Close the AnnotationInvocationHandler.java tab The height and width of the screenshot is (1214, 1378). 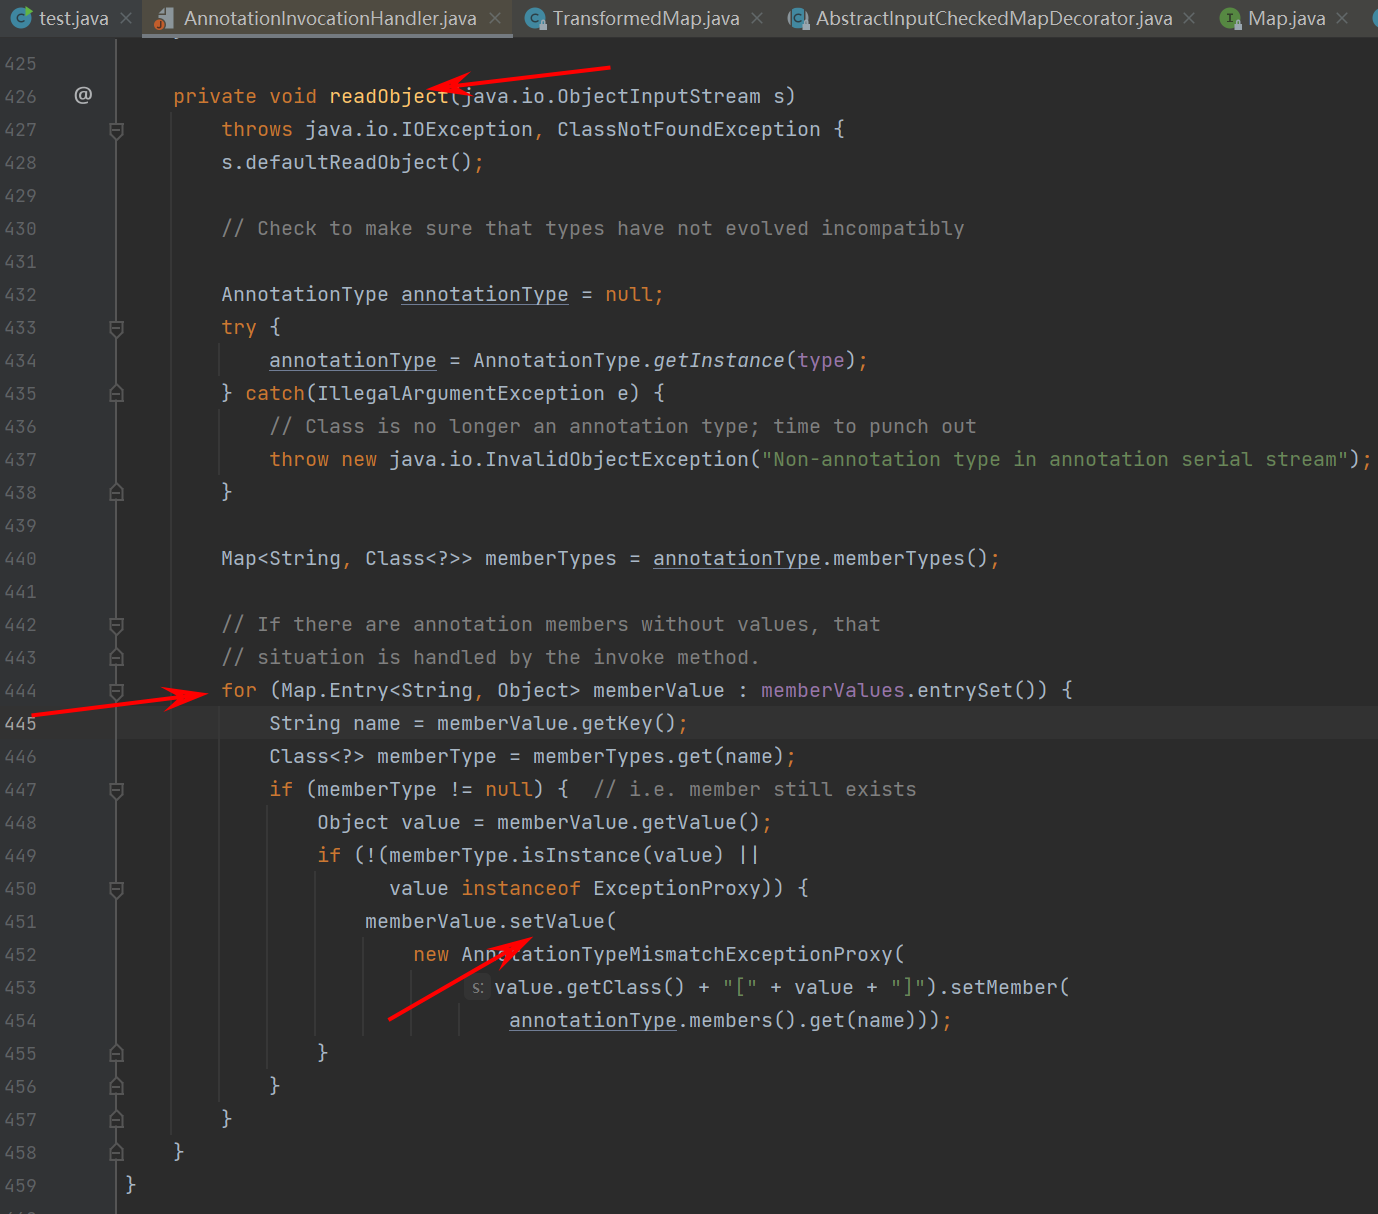click(495, 18)
